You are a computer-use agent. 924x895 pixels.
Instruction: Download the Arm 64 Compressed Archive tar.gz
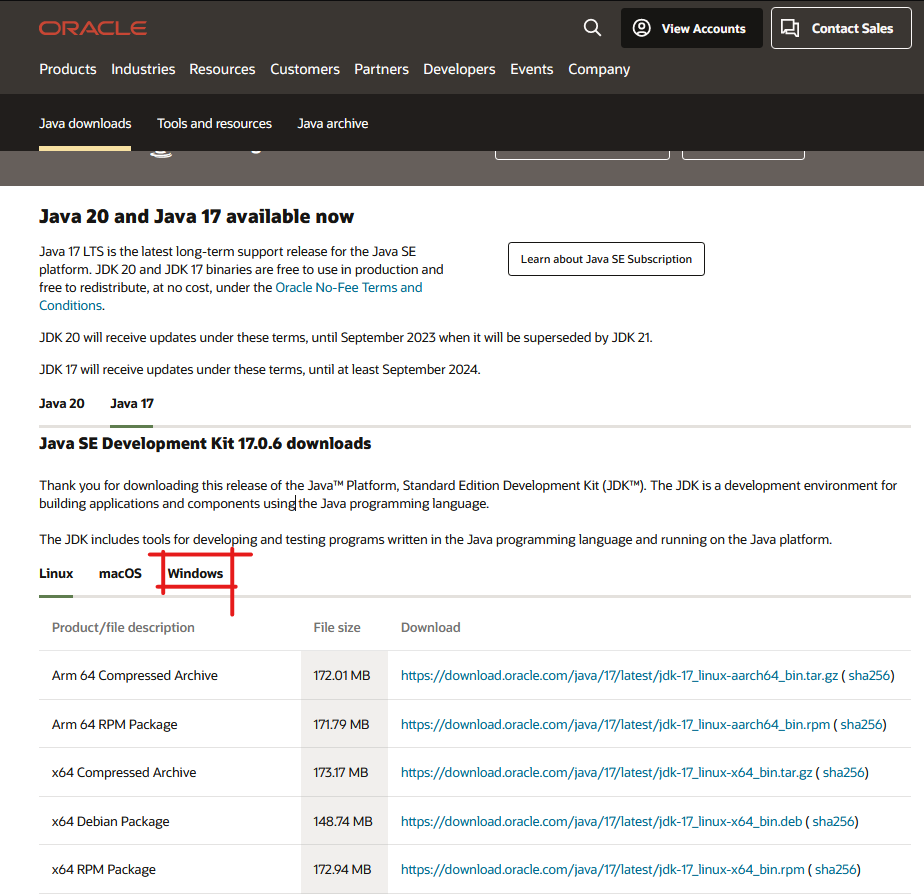617,676
